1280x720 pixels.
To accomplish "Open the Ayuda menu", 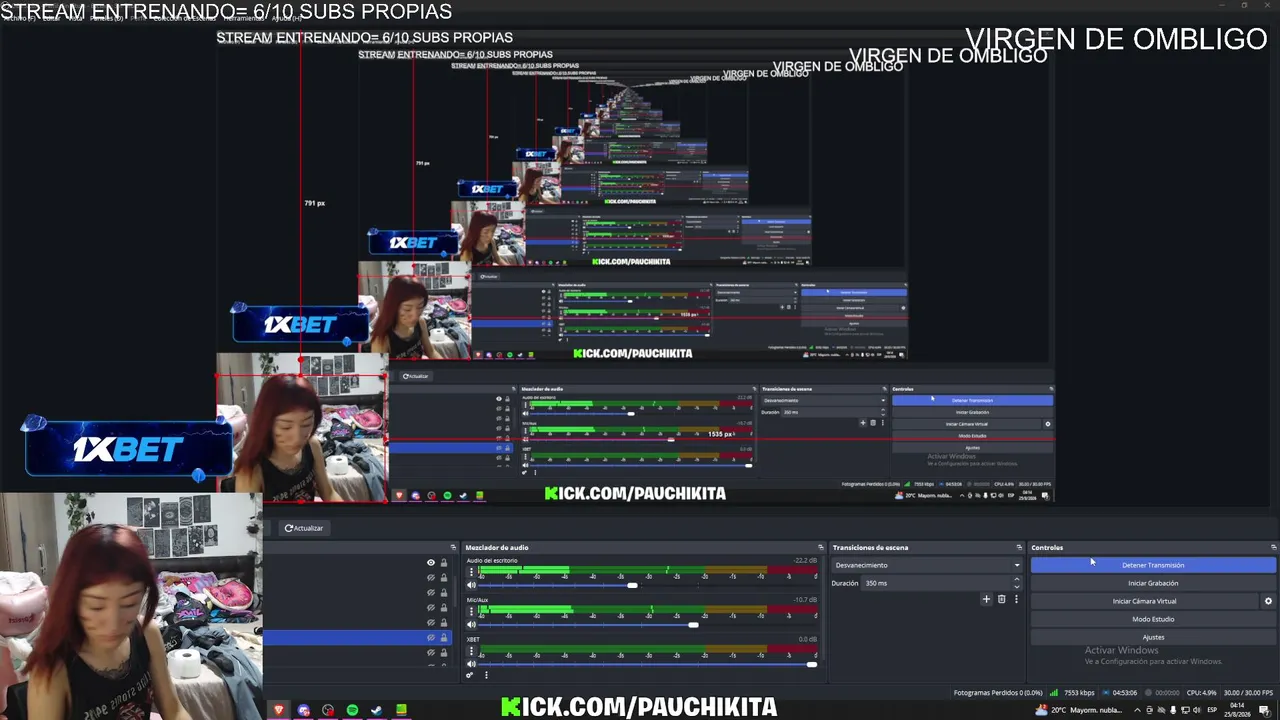I will coord(285,18).
